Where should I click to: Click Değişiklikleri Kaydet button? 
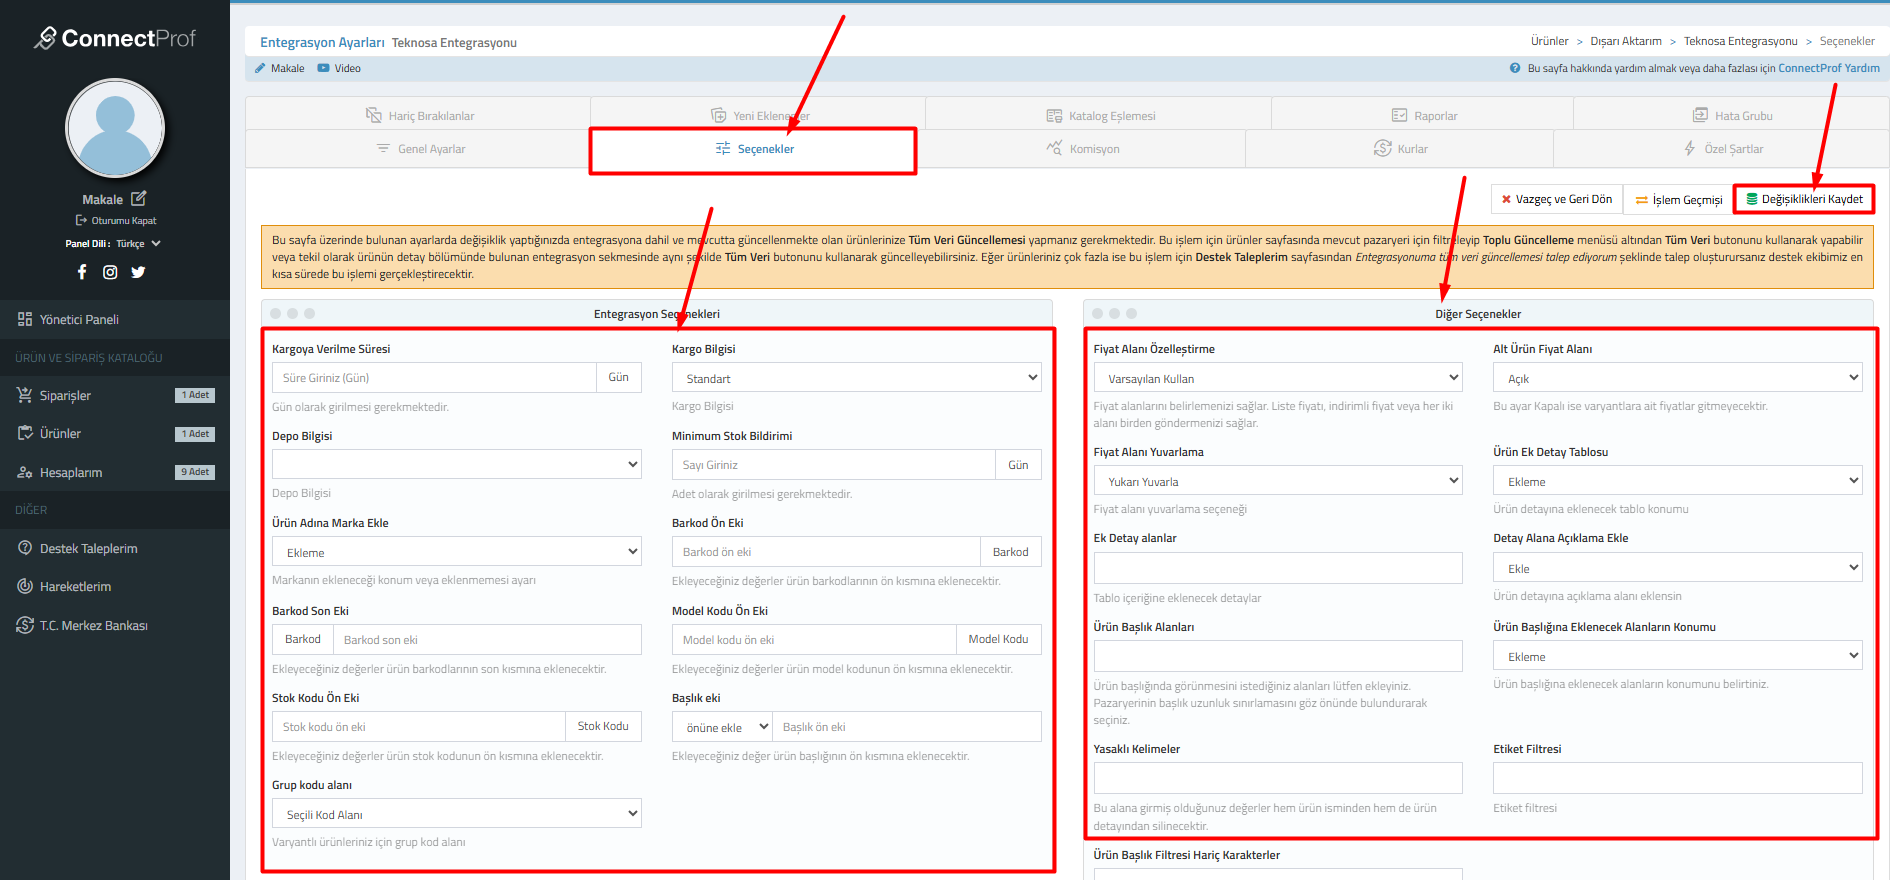[1803, 199]
